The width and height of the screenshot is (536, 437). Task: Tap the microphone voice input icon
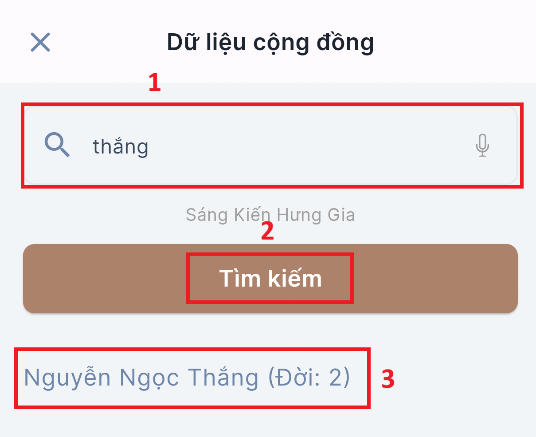tap(482, 146)
